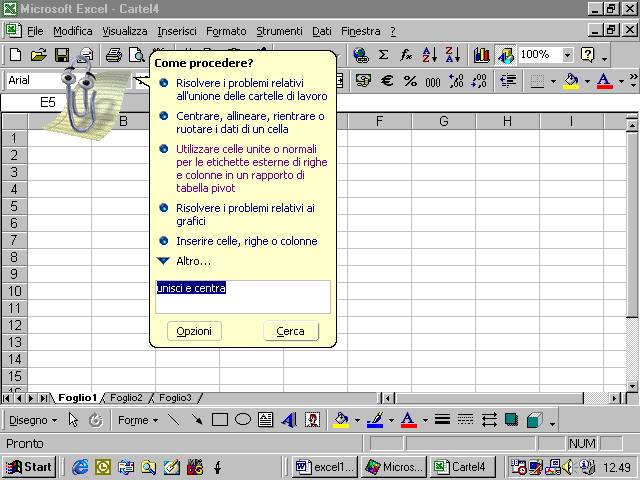Toggle the Drawing toolbar button
The height and width of the screenshot is (480, 640).
click(505, 55)
